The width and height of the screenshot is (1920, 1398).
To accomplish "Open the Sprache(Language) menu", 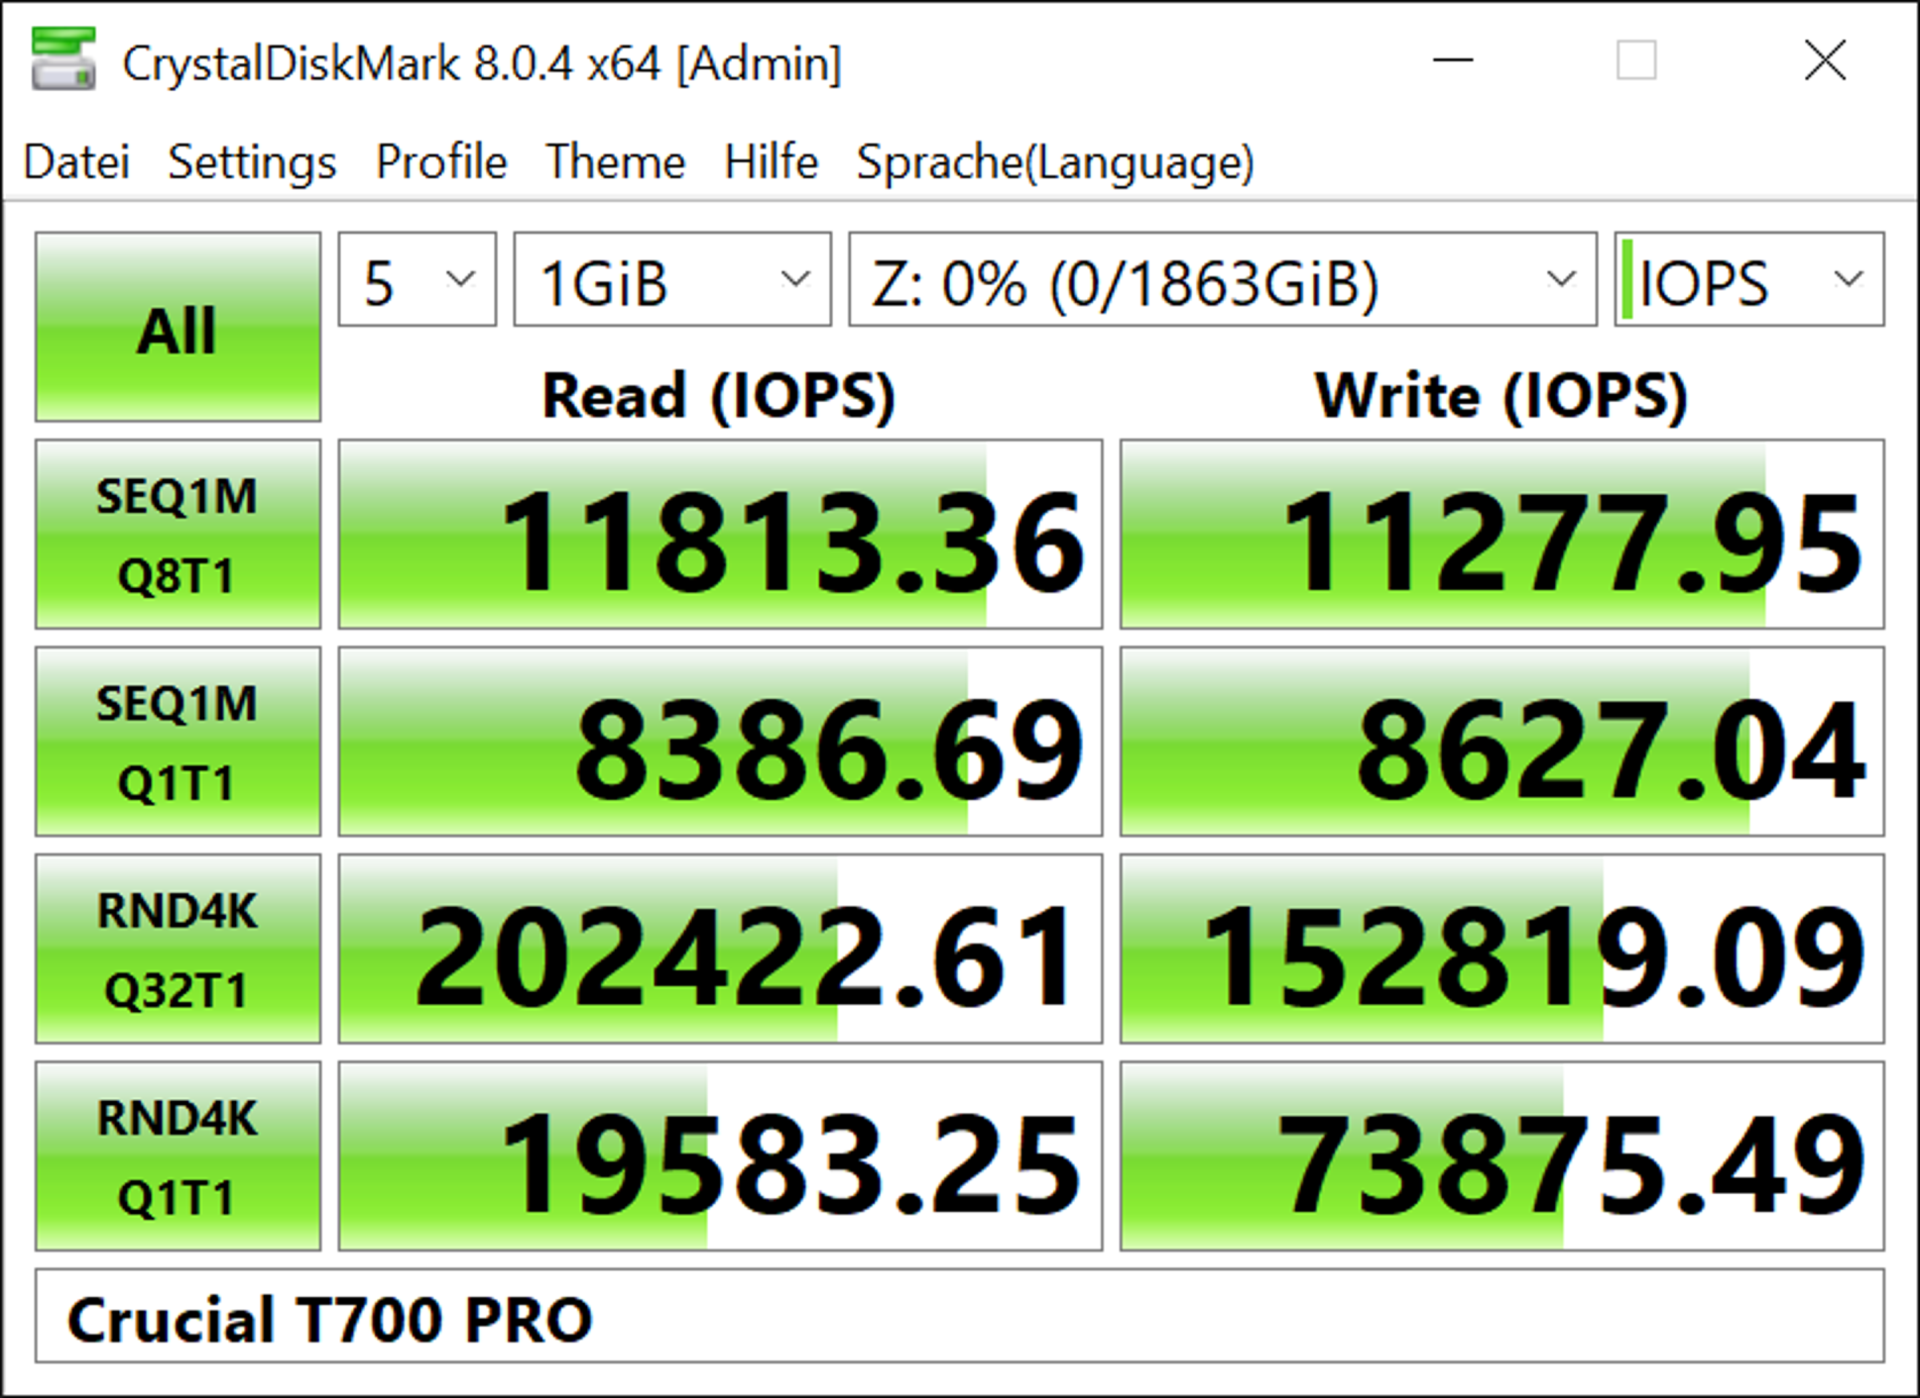I will click(1055, 162).
